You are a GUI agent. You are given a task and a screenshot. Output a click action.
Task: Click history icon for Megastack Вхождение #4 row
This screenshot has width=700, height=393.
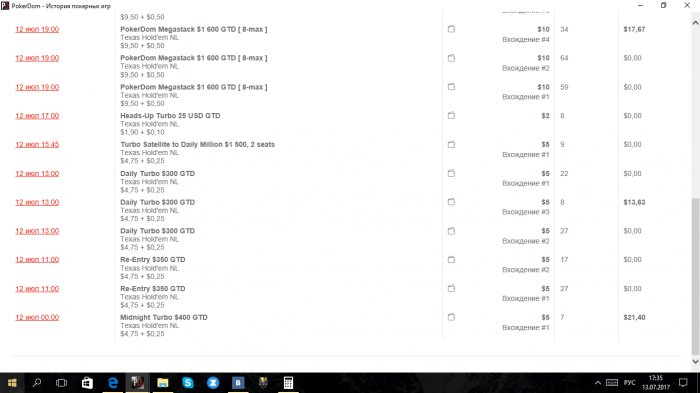pyautogui.click(x=451, y=29)
